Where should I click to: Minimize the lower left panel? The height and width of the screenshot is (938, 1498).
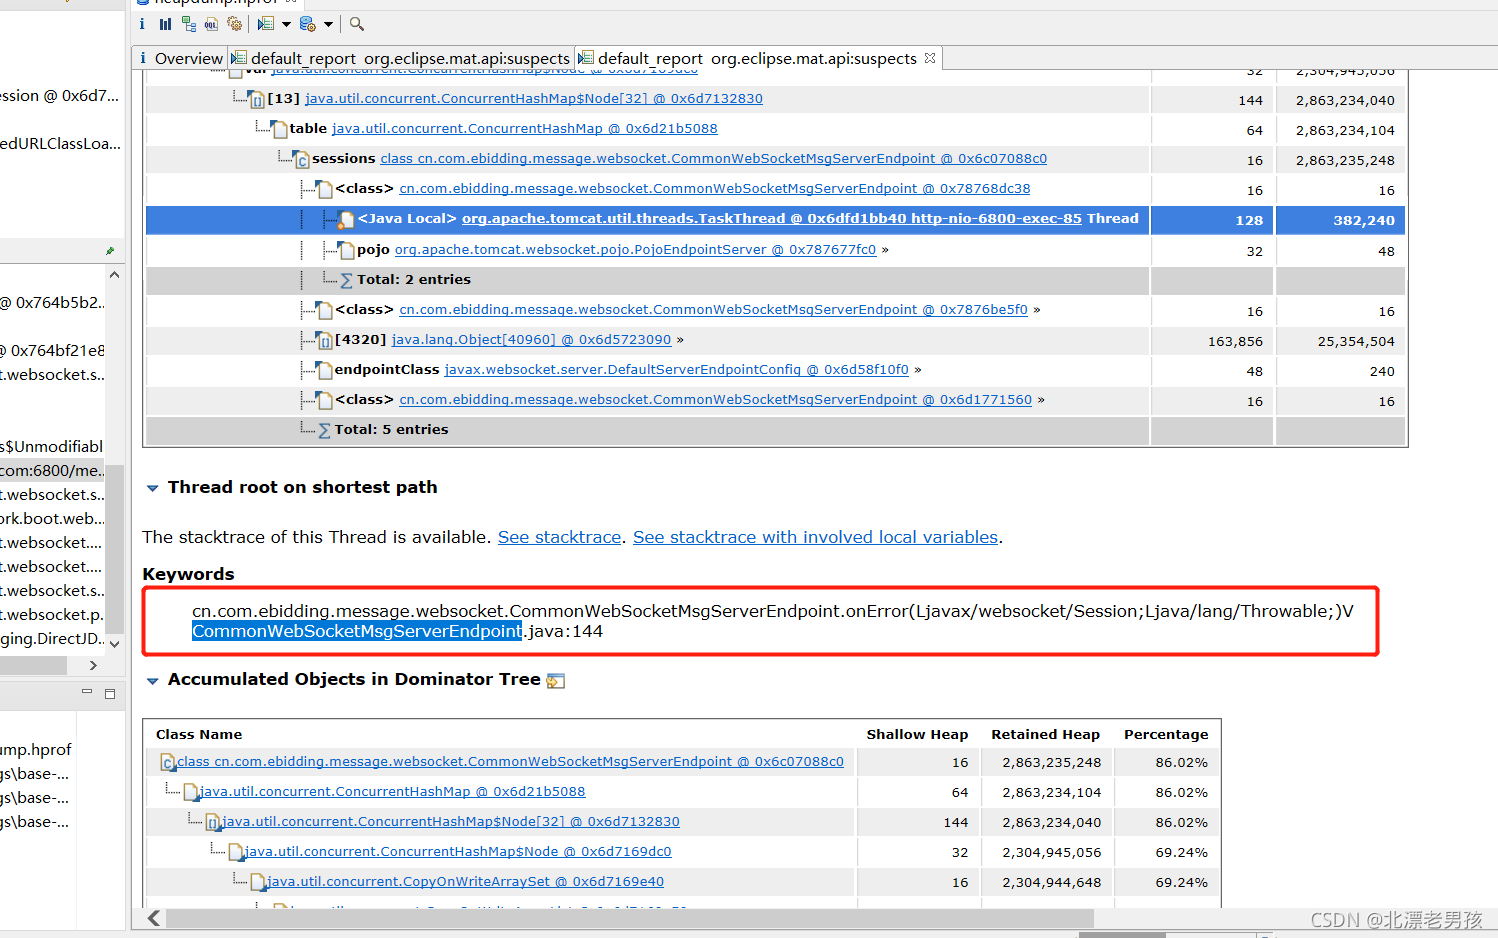(x=87, y=692)
